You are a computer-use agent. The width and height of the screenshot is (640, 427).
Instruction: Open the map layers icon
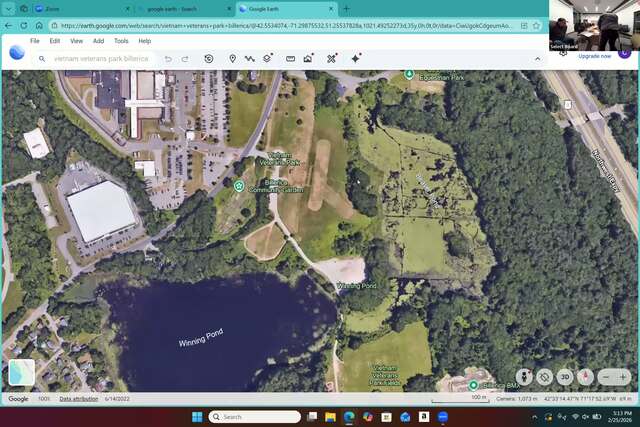(x=267, y=59)
